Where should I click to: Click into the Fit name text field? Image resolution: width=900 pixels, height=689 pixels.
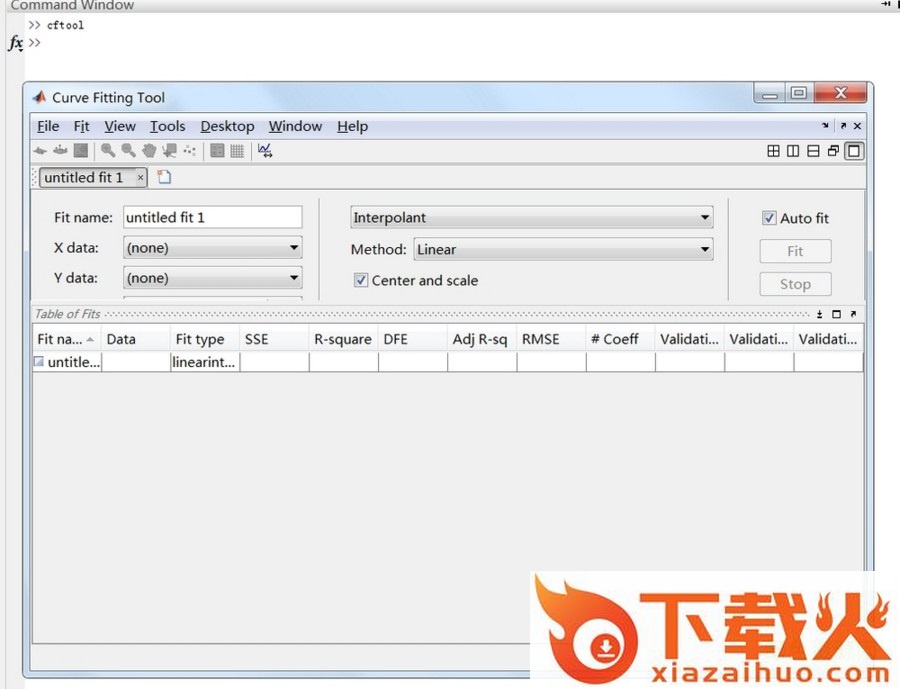[212, 217]
